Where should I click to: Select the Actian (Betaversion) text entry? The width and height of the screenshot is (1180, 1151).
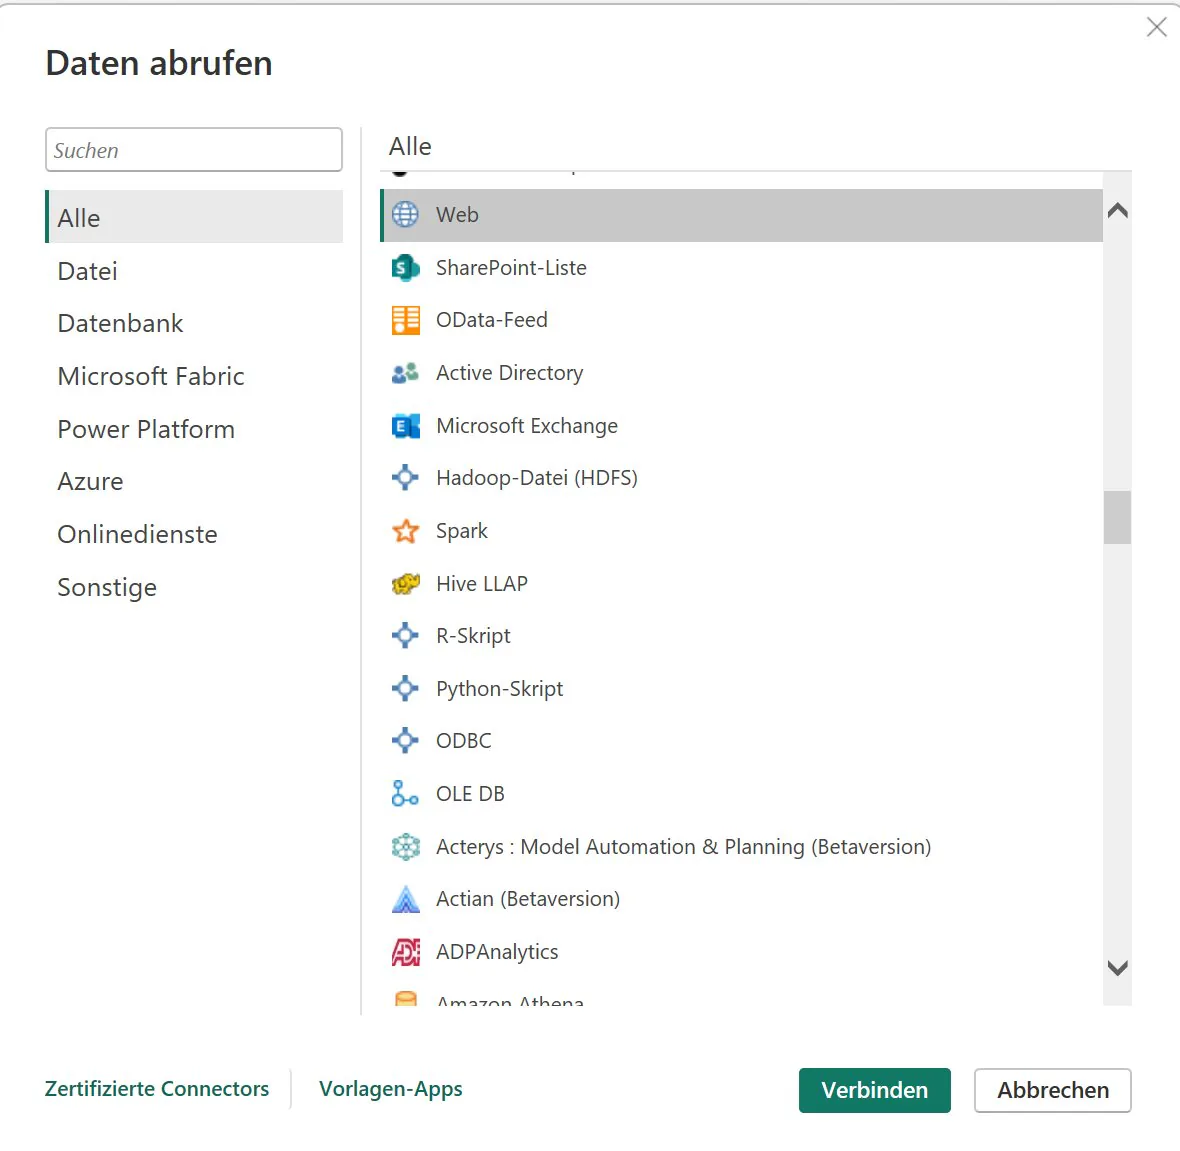point(528,899)
